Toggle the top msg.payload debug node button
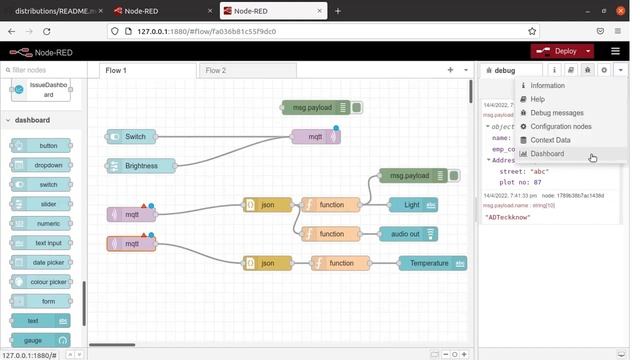Screen dimensions: 640x360 (x=357, y=107)
